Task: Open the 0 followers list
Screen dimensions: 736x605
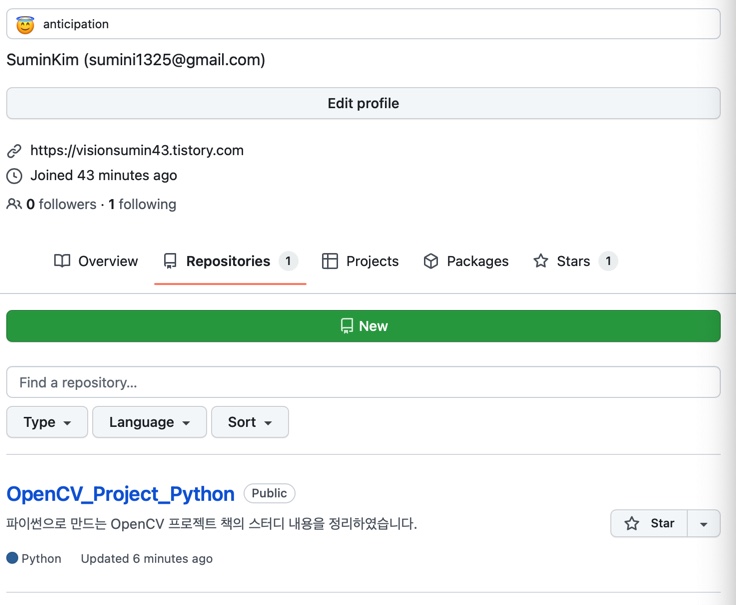Action: click(61, 204)
